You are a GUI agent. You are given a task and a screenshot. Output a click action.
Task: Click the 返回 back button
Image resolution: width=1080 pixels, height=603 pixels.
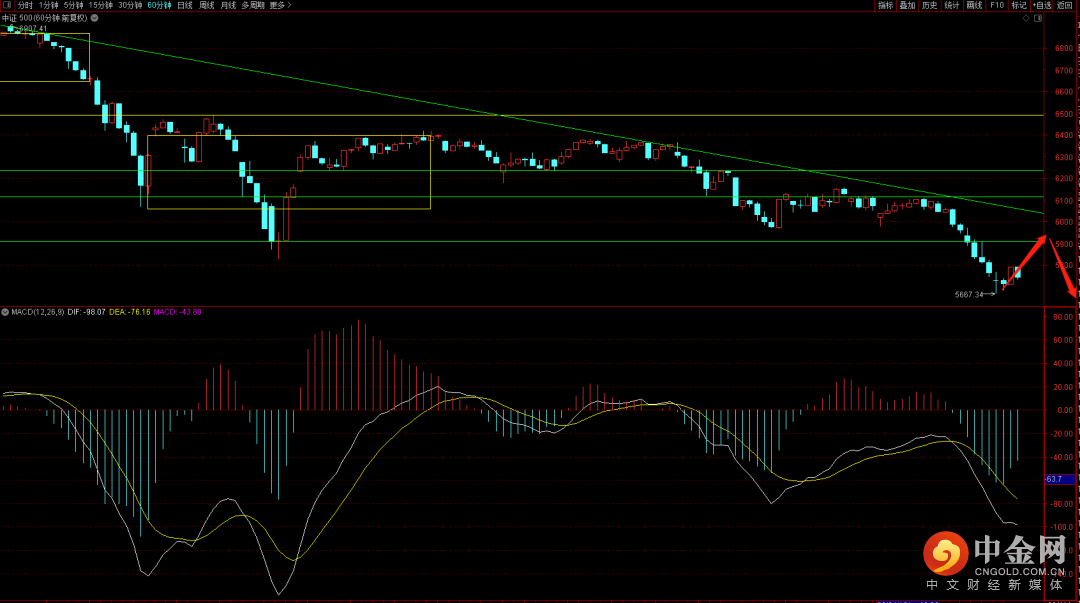coord(1066,5)
